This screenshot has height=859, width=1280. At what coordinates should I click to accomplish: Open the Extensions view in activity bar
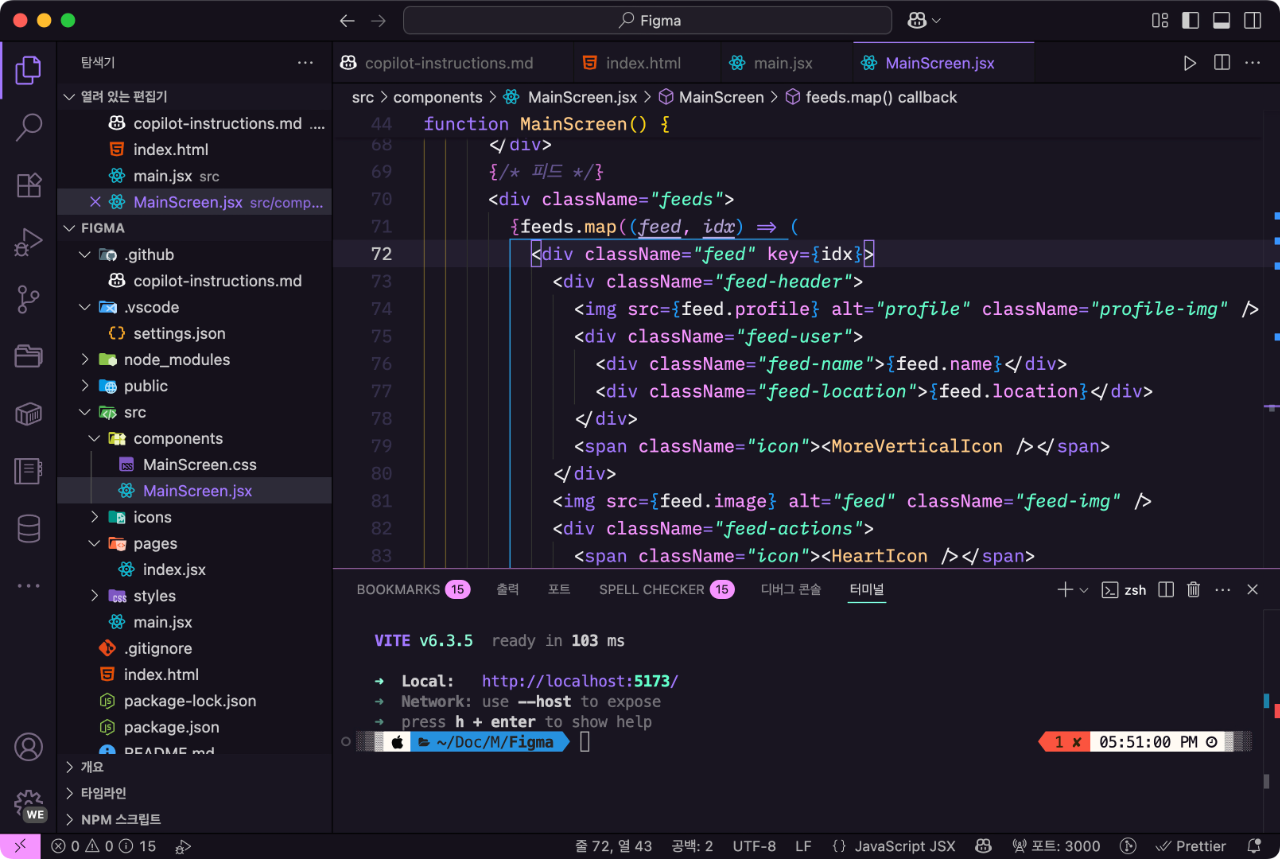click(28, 185)
